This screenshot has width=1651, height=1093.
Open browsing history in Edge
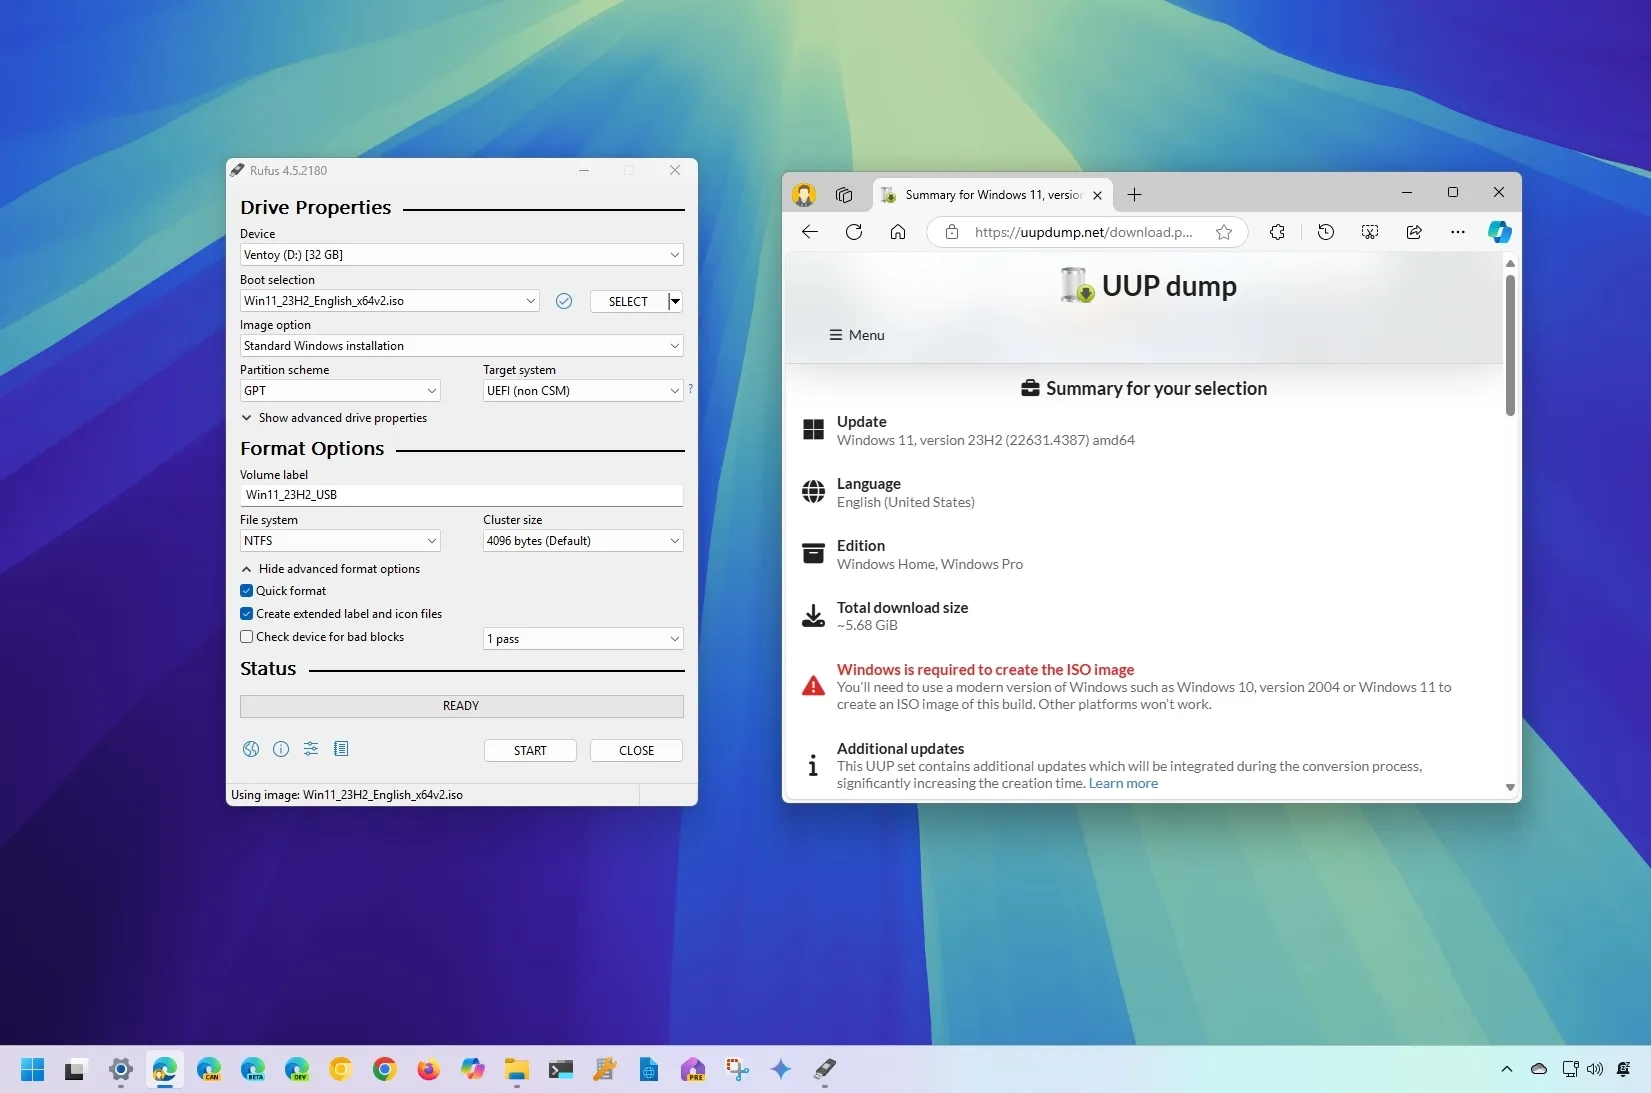coord(1325,232)
